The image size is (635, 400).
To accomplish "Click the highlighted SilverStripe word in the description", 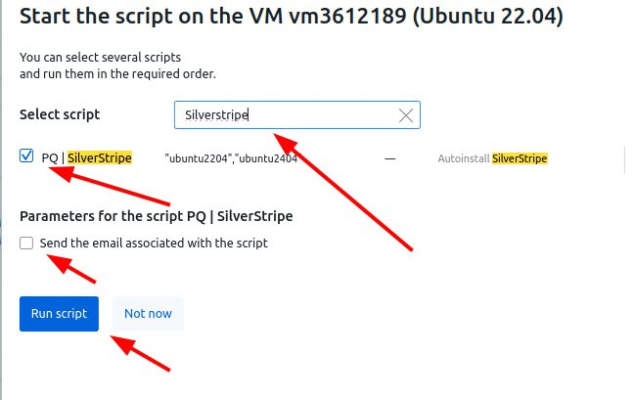I will 519,158.
